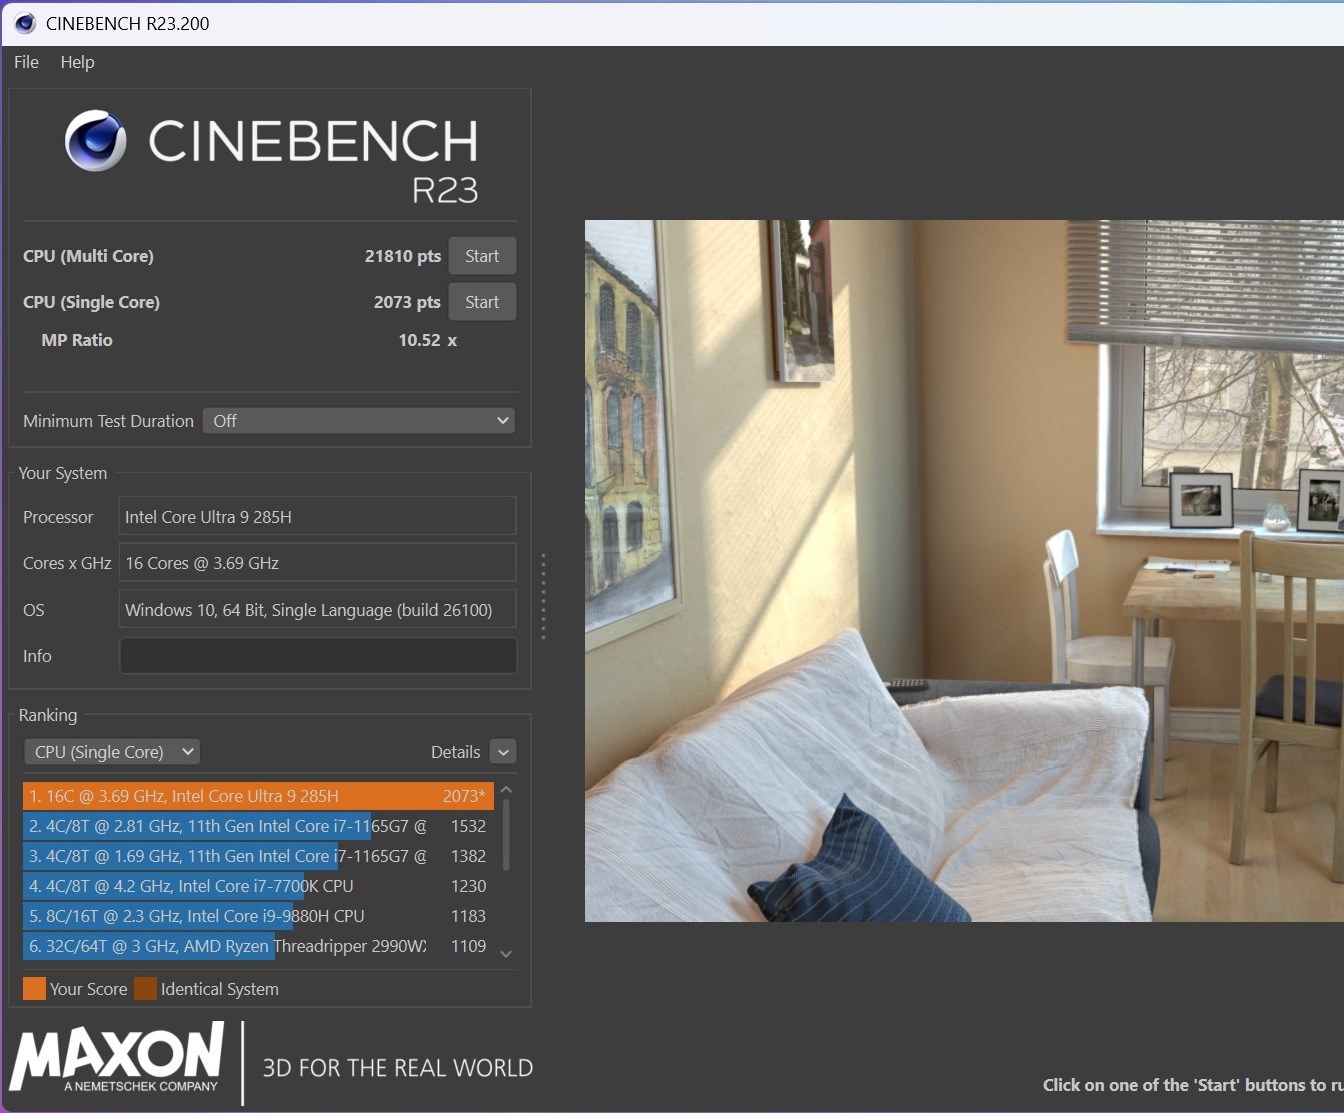Start the CPU Multi Core test
The width and height of the screenshot is (1344, 1113).
(x=482, y=256)
